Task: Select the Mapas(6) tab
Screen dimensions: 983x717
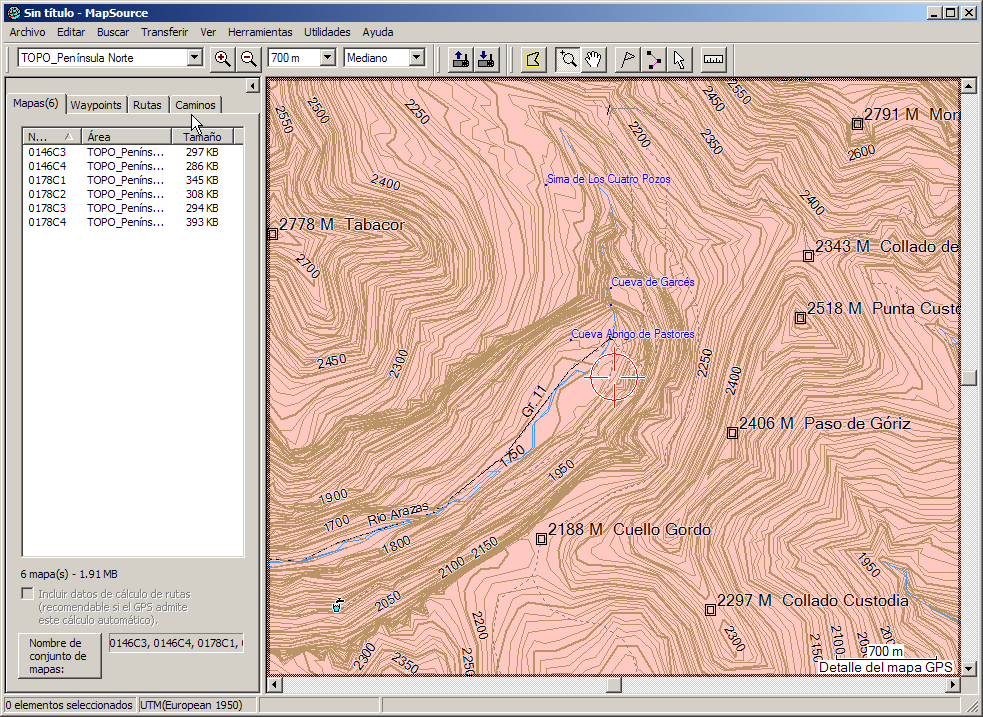Action: 36,103
